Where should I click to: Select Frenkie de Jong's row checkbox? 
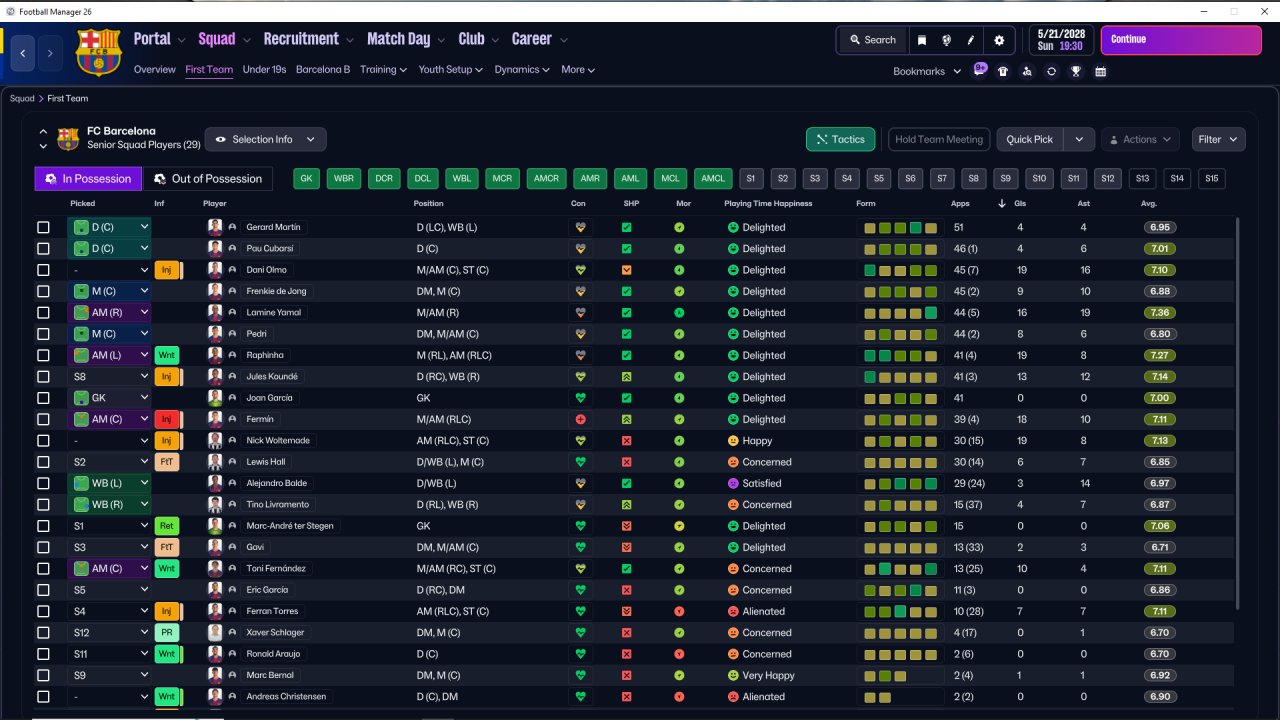coord(43,291)
